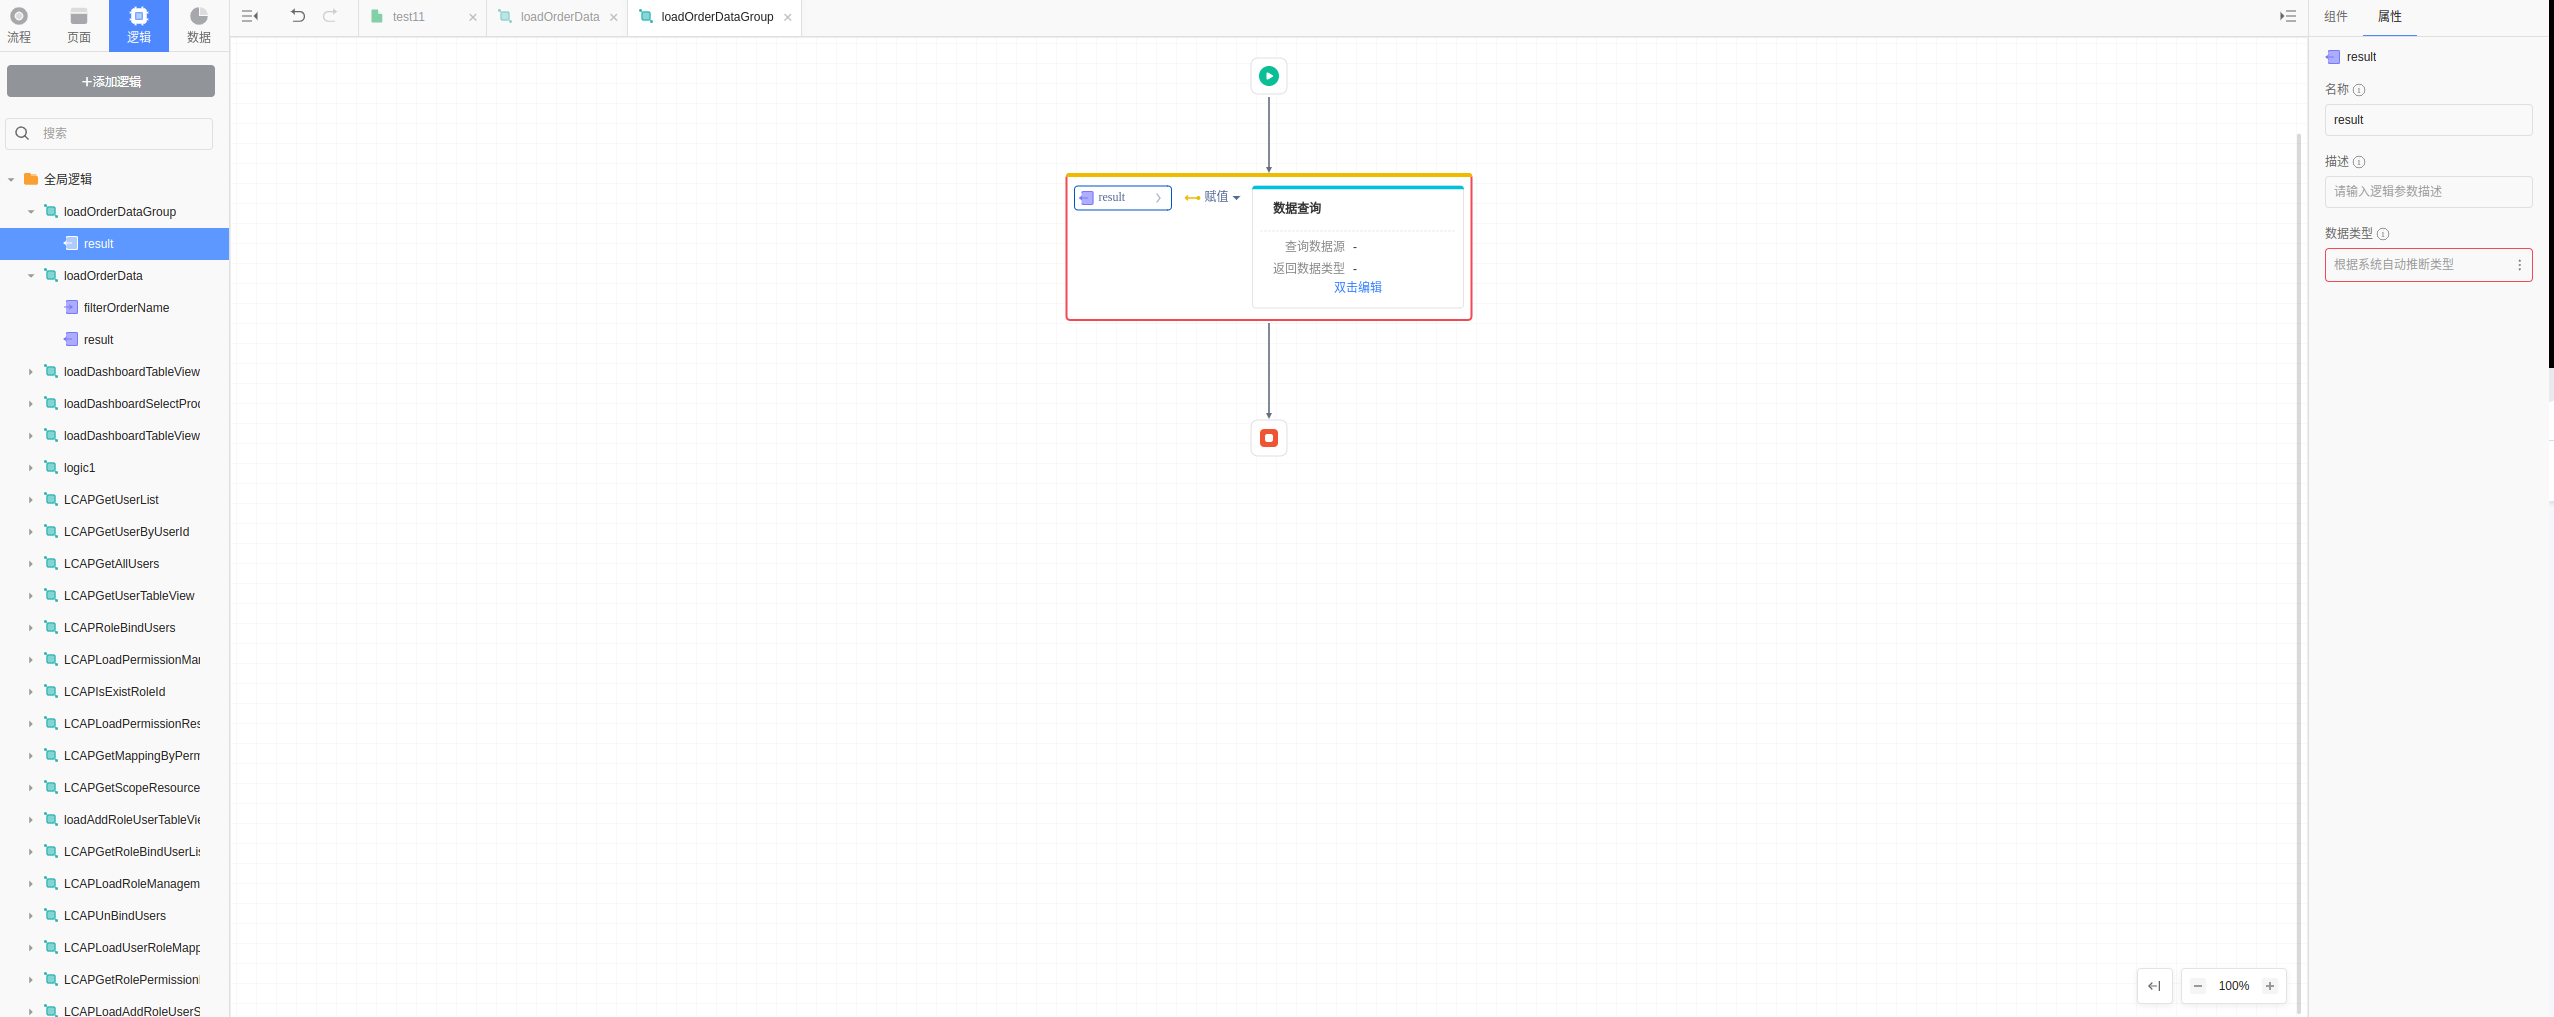Focus the 搜索 logic search field
This screenshot has width=2554, height=1017.
click(x=110, y=133)
